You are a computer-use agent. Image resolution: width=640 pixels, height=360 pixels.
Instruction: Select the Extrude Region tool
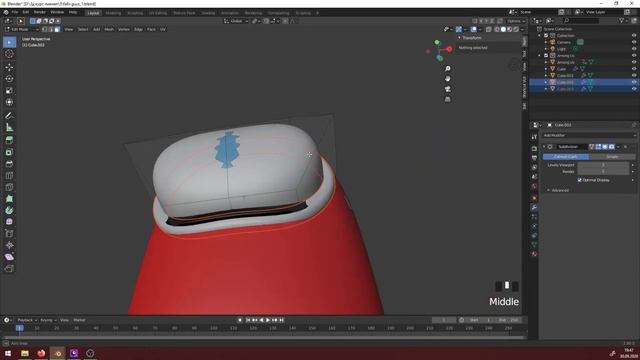pyautogui.click(x=9, y=140)
